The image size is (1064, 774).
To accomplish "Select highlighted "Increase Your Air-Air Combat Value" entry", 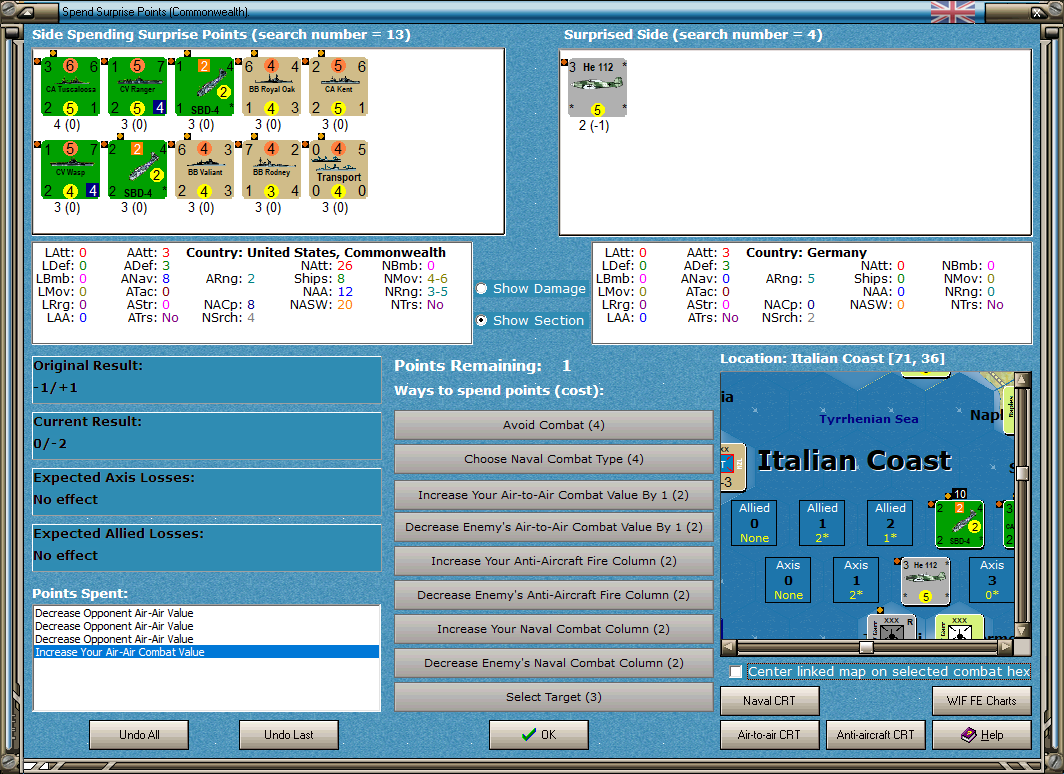I will coord(206,652).
